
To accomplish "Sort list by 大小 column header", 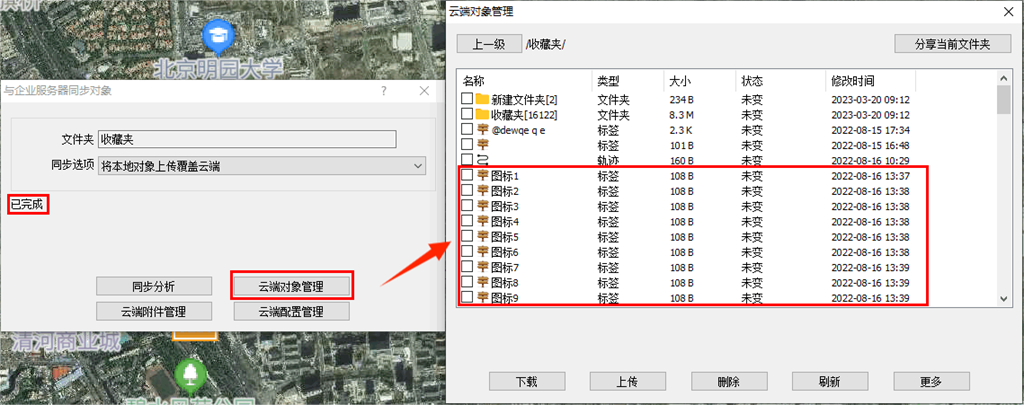I will coord(679,80).
